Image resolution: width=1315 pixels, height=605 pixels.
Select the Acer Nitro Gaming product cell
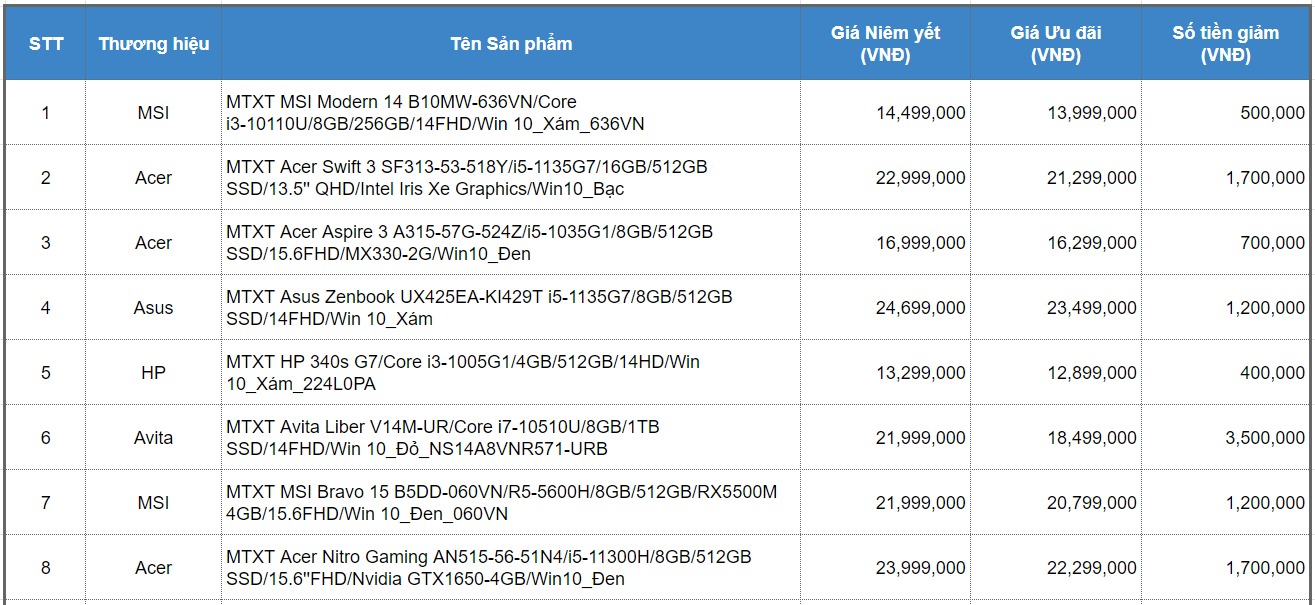point(511,568)
